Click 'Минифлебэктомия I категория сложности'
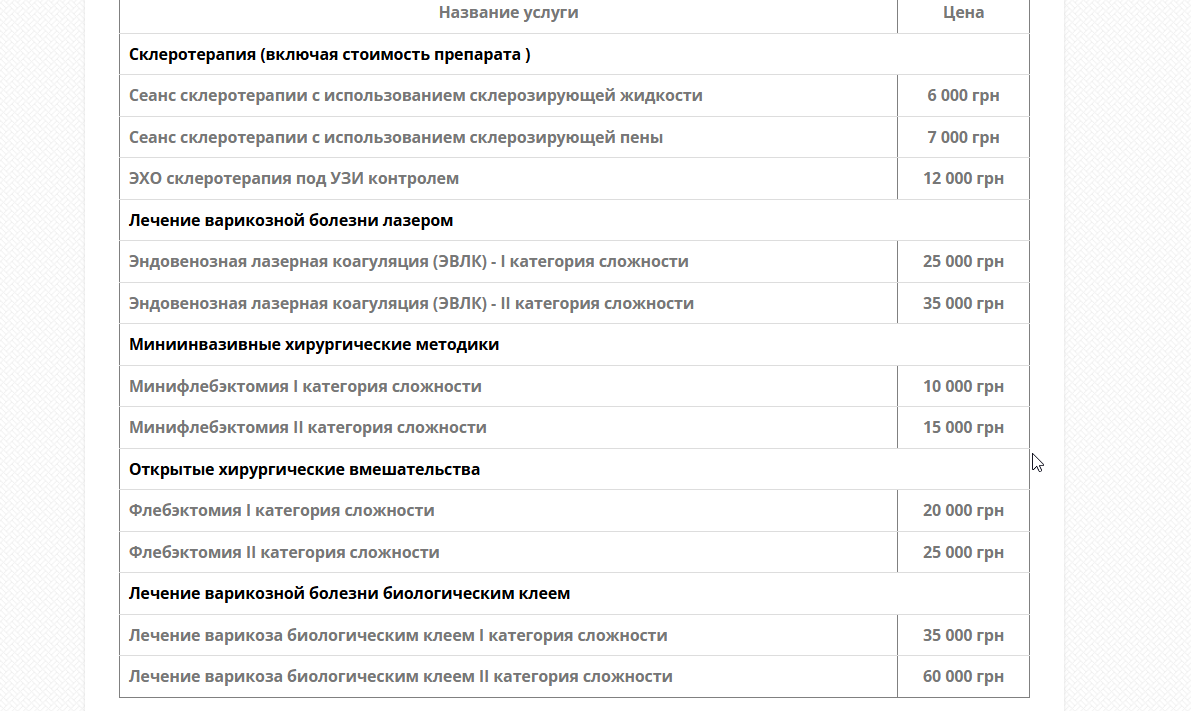This screenshot has width=1191, height=711. [x=305, y=386]
